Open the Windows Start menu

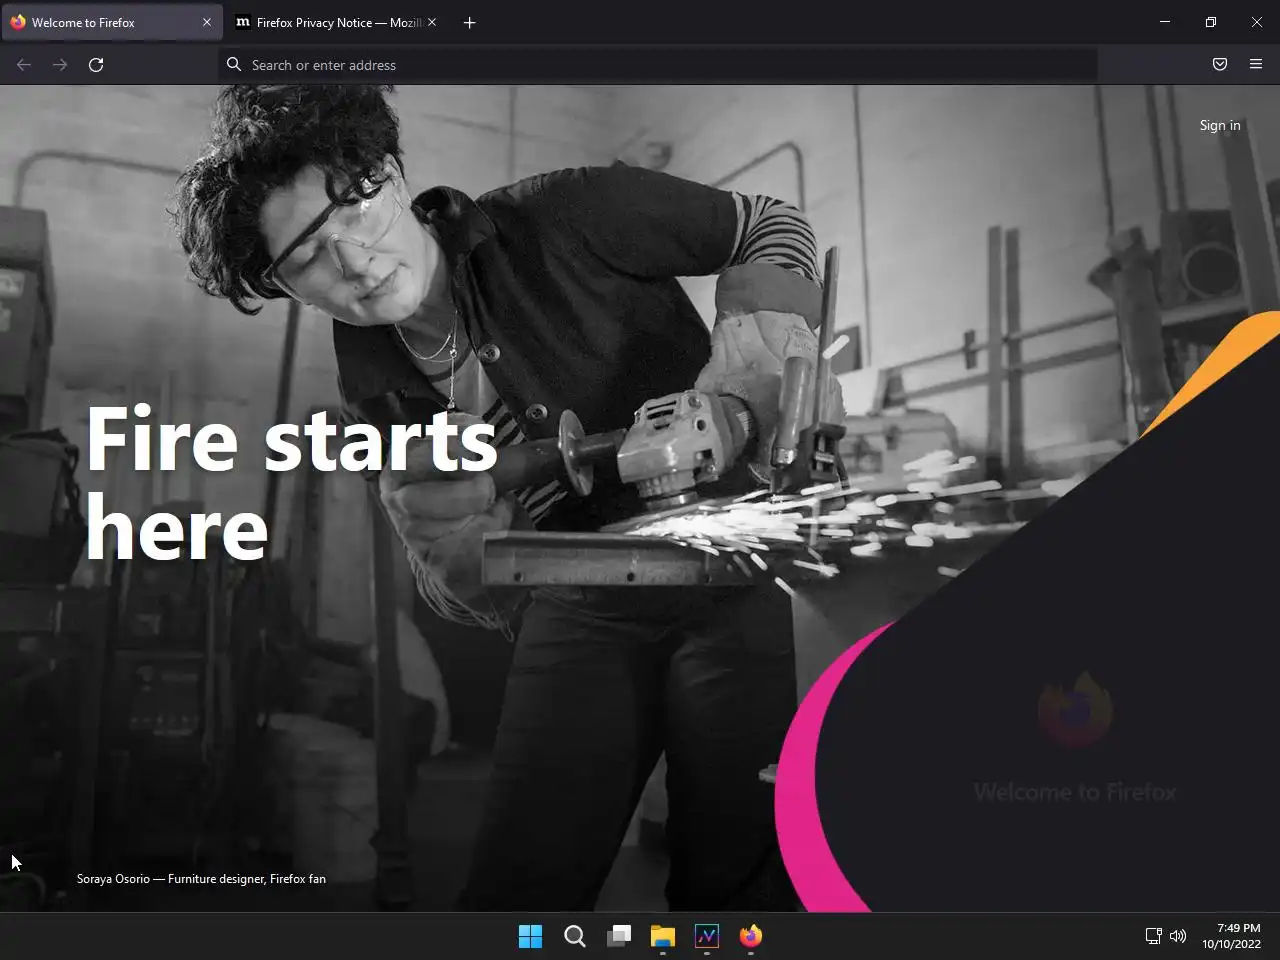pyautogui.click(x=530, y=936)
